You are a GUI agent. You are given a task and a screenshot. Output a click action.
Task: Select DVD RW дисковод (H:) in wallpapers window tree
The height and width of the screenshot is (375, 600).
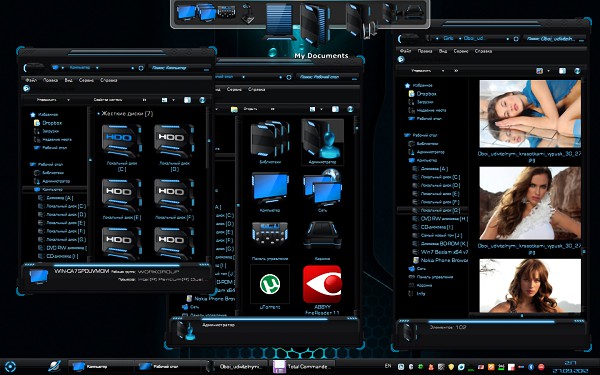(440, 219)
